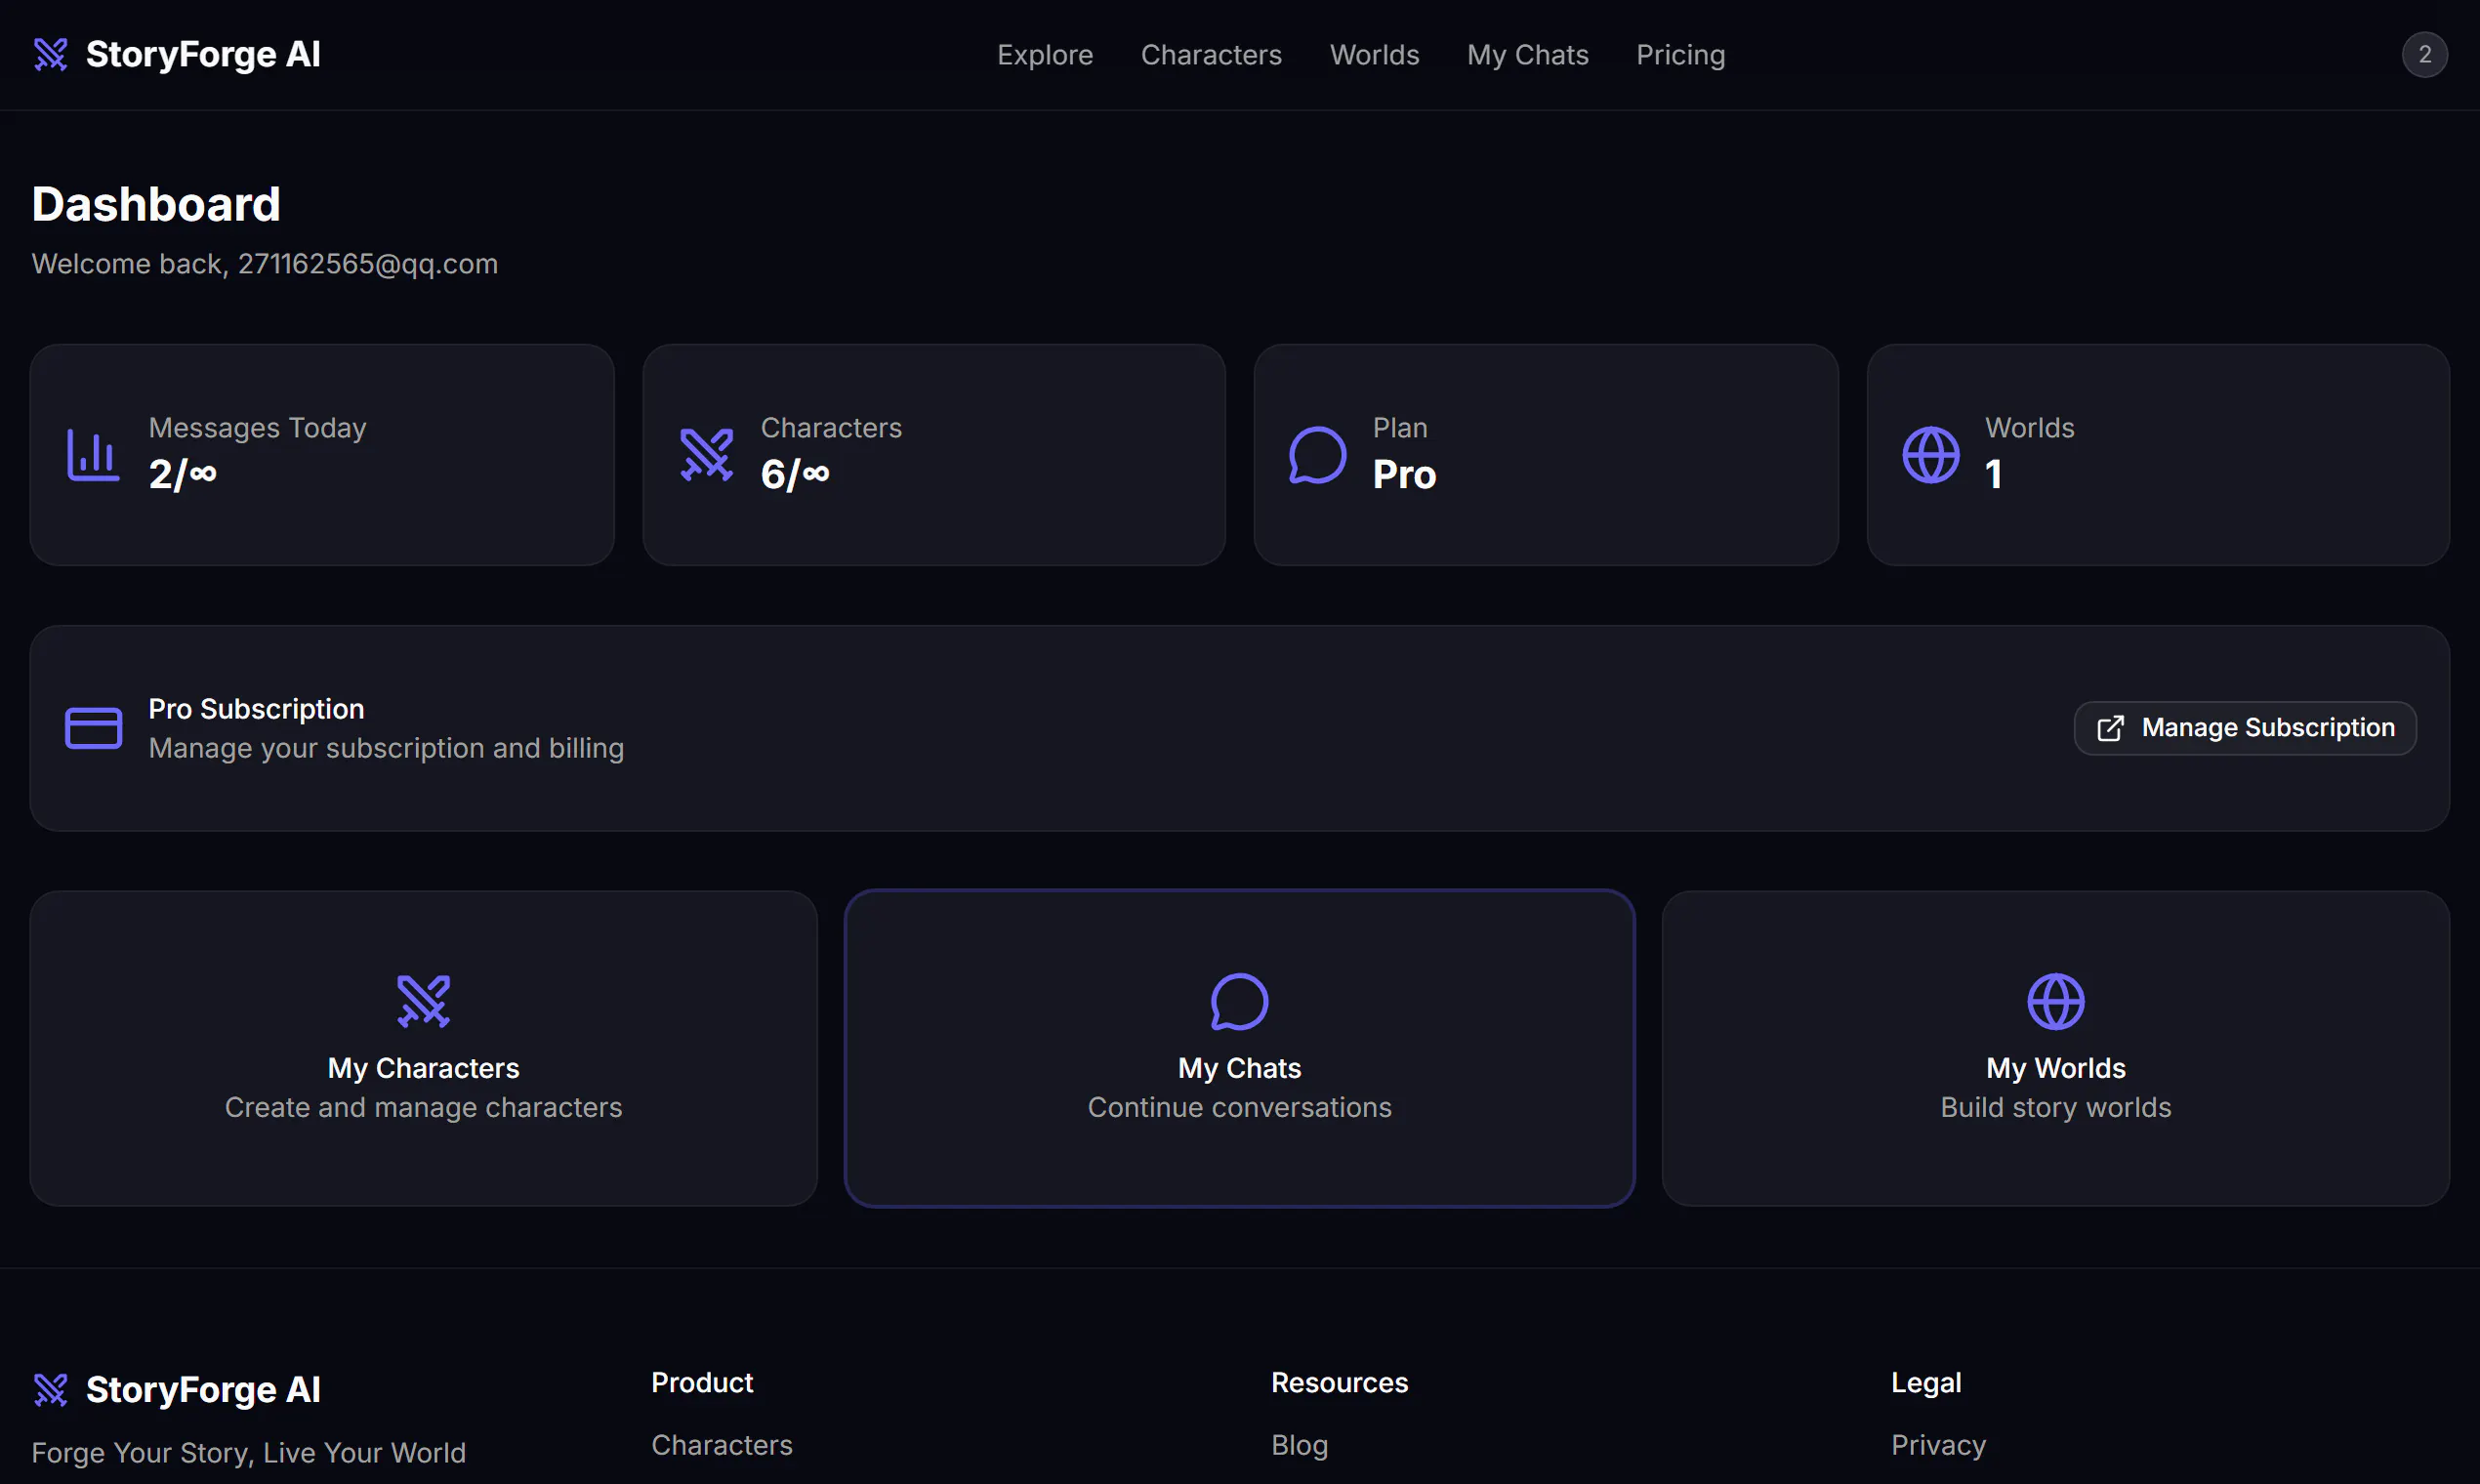Viewport: 2480px width, 1484px height.
Task: Click the 'Create and manage characters' description
Action: [423, 1106]
